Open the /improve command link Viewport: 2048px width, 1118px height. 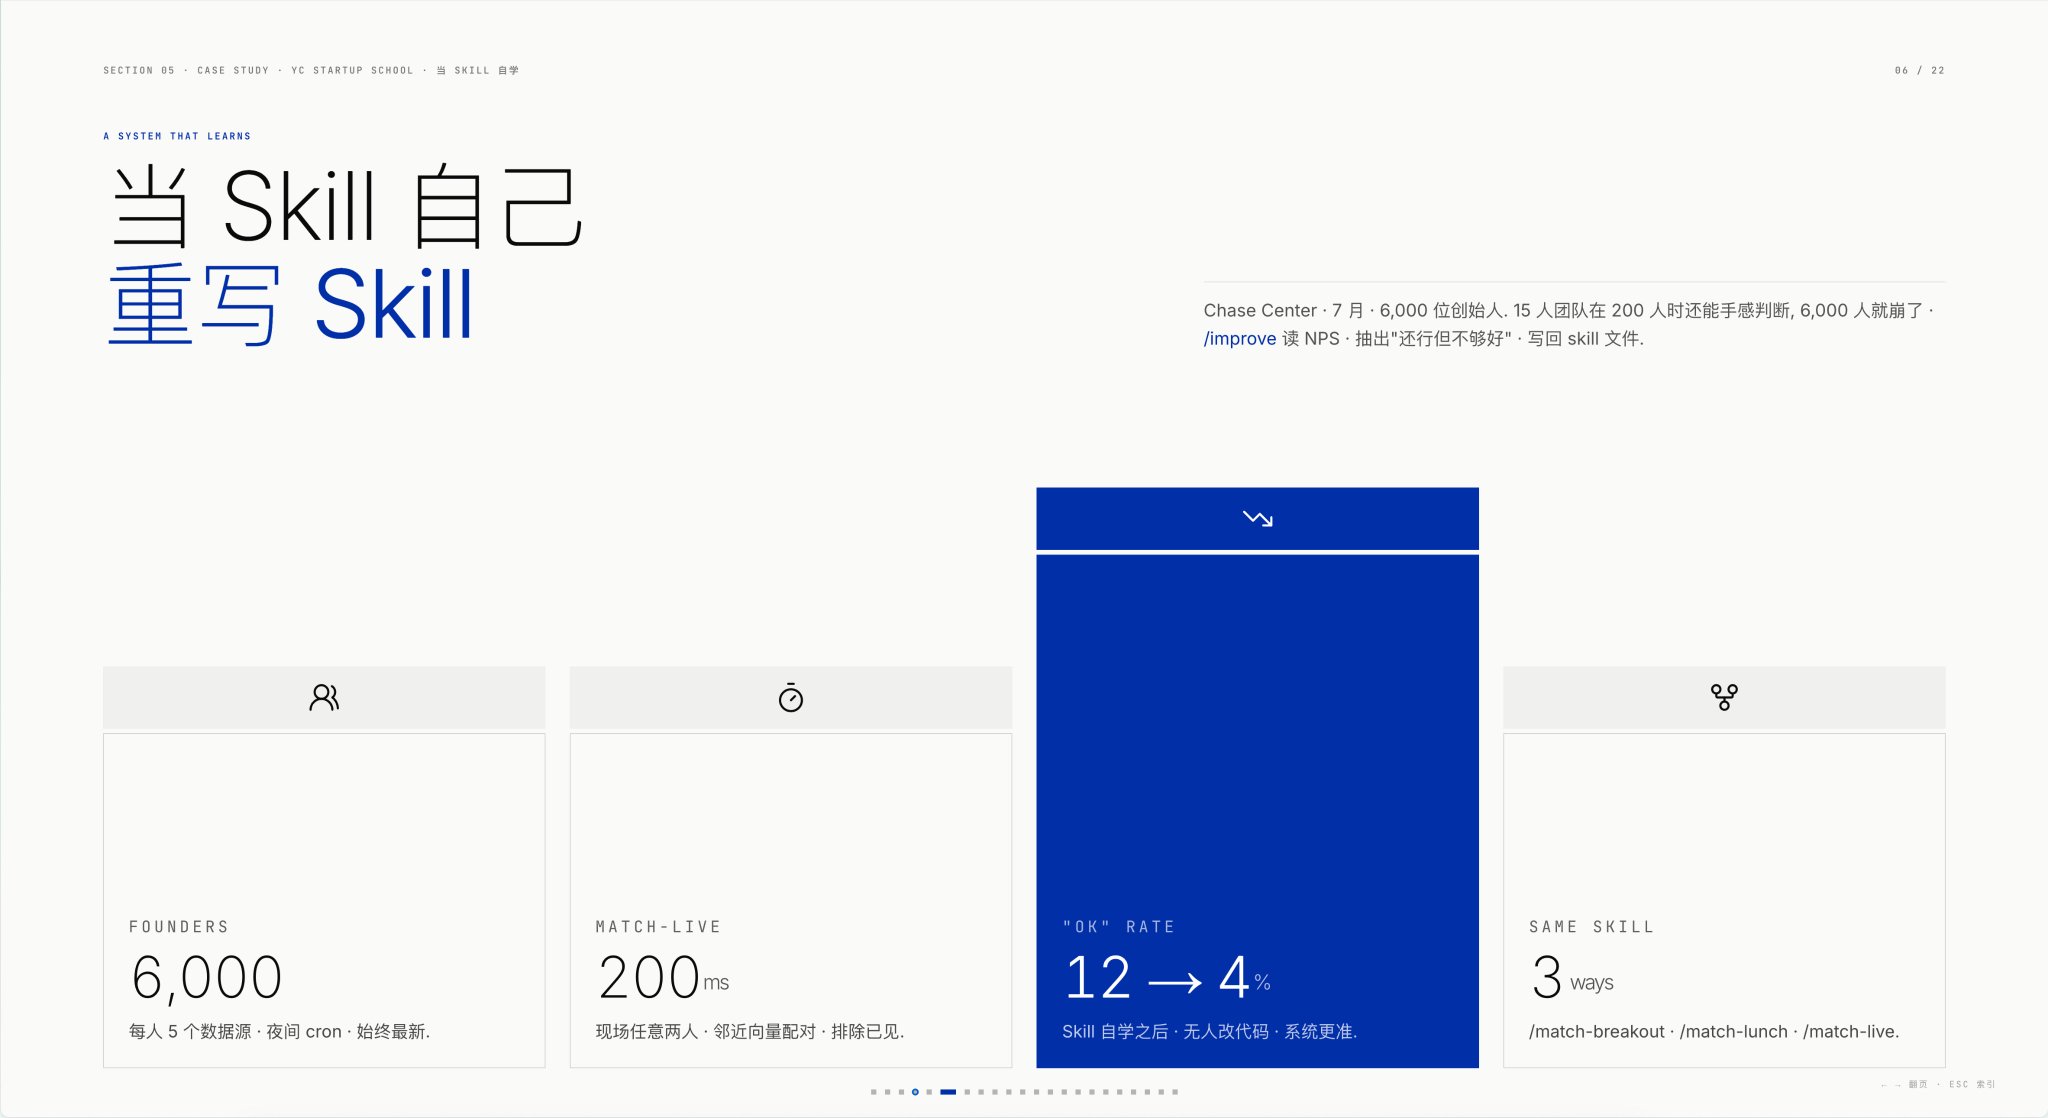[1240, 338]
